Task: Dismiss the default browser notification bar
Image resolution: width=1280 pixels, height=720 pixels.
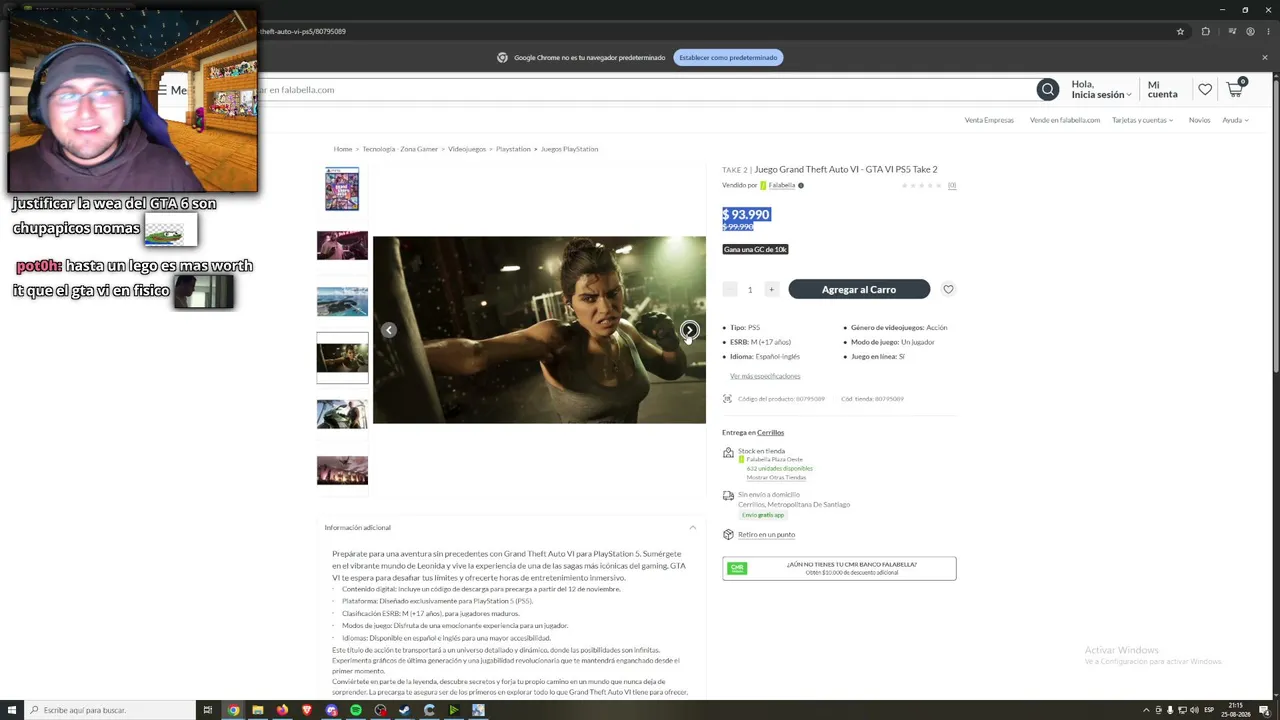Action: tap(1264, 58)
